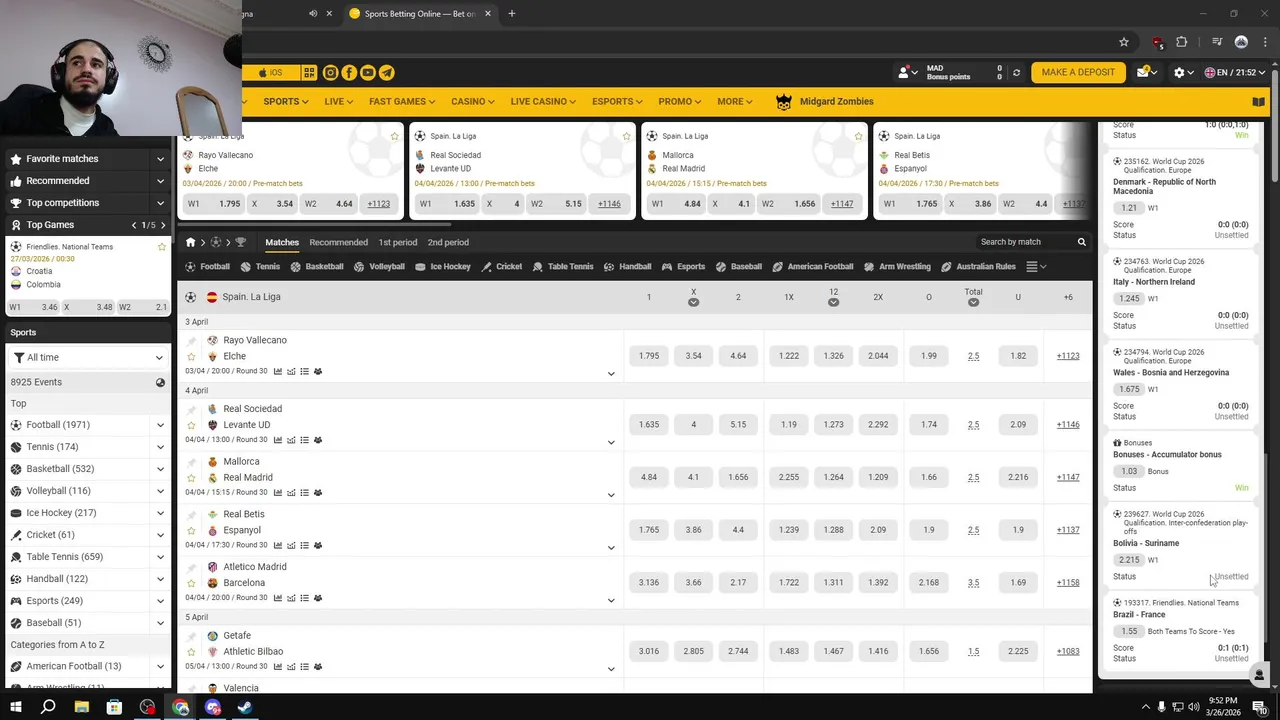This screenshot has height=720, width=1280.
Task: Filter by Table Tennis in sport bar
Action: coord(563,267)
